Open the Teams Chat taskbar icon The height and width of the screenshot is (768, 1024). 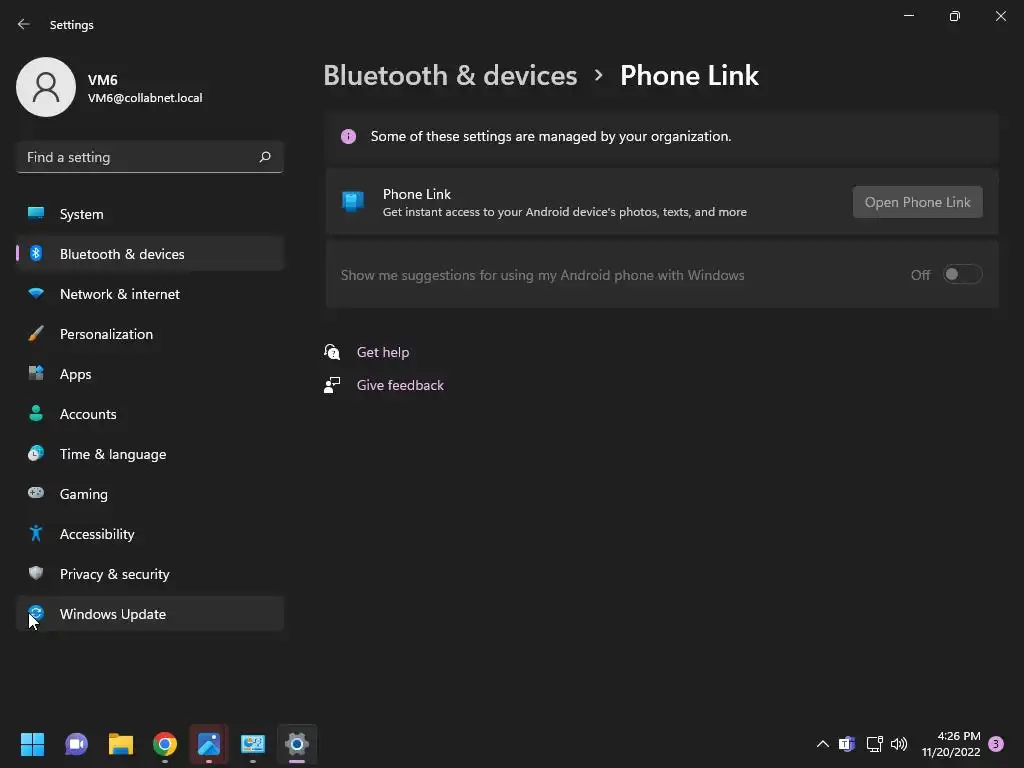tap(76, 744)
